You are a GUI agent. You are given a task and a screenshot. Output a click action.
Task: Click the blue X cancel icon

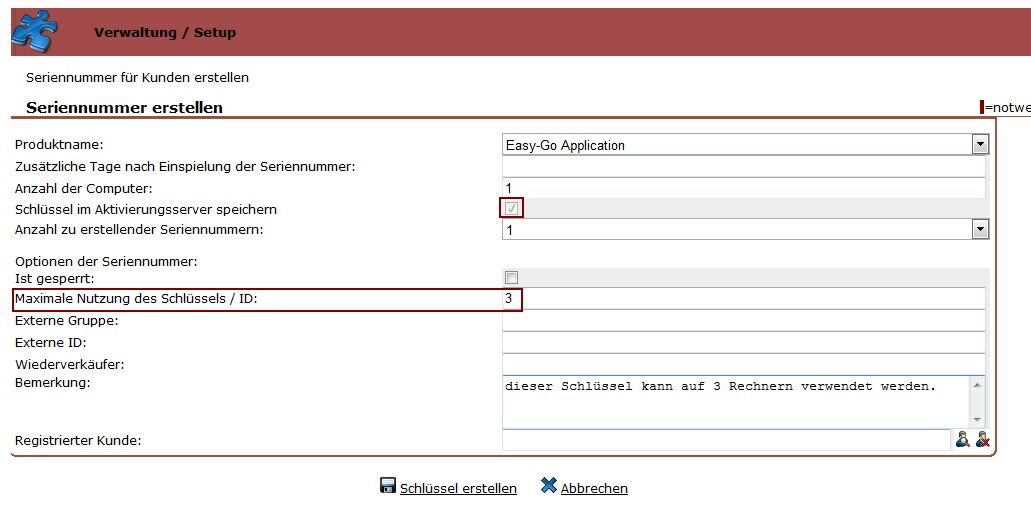click(x=548, y=486)
